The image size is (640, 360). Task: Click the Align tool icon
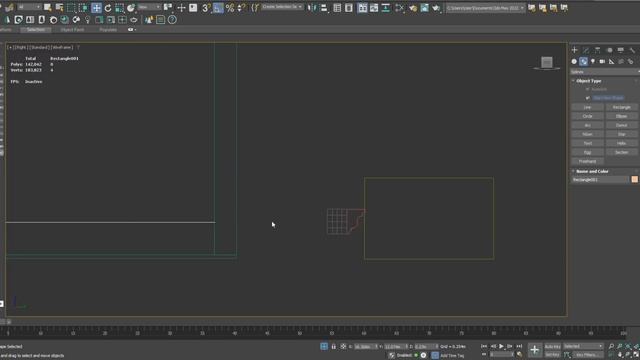324,8
